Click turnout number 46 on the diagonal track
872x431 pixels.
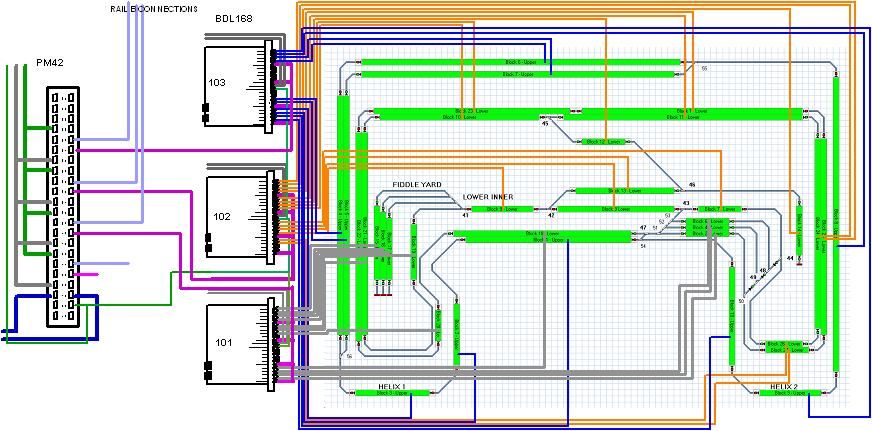pos(691,185)
